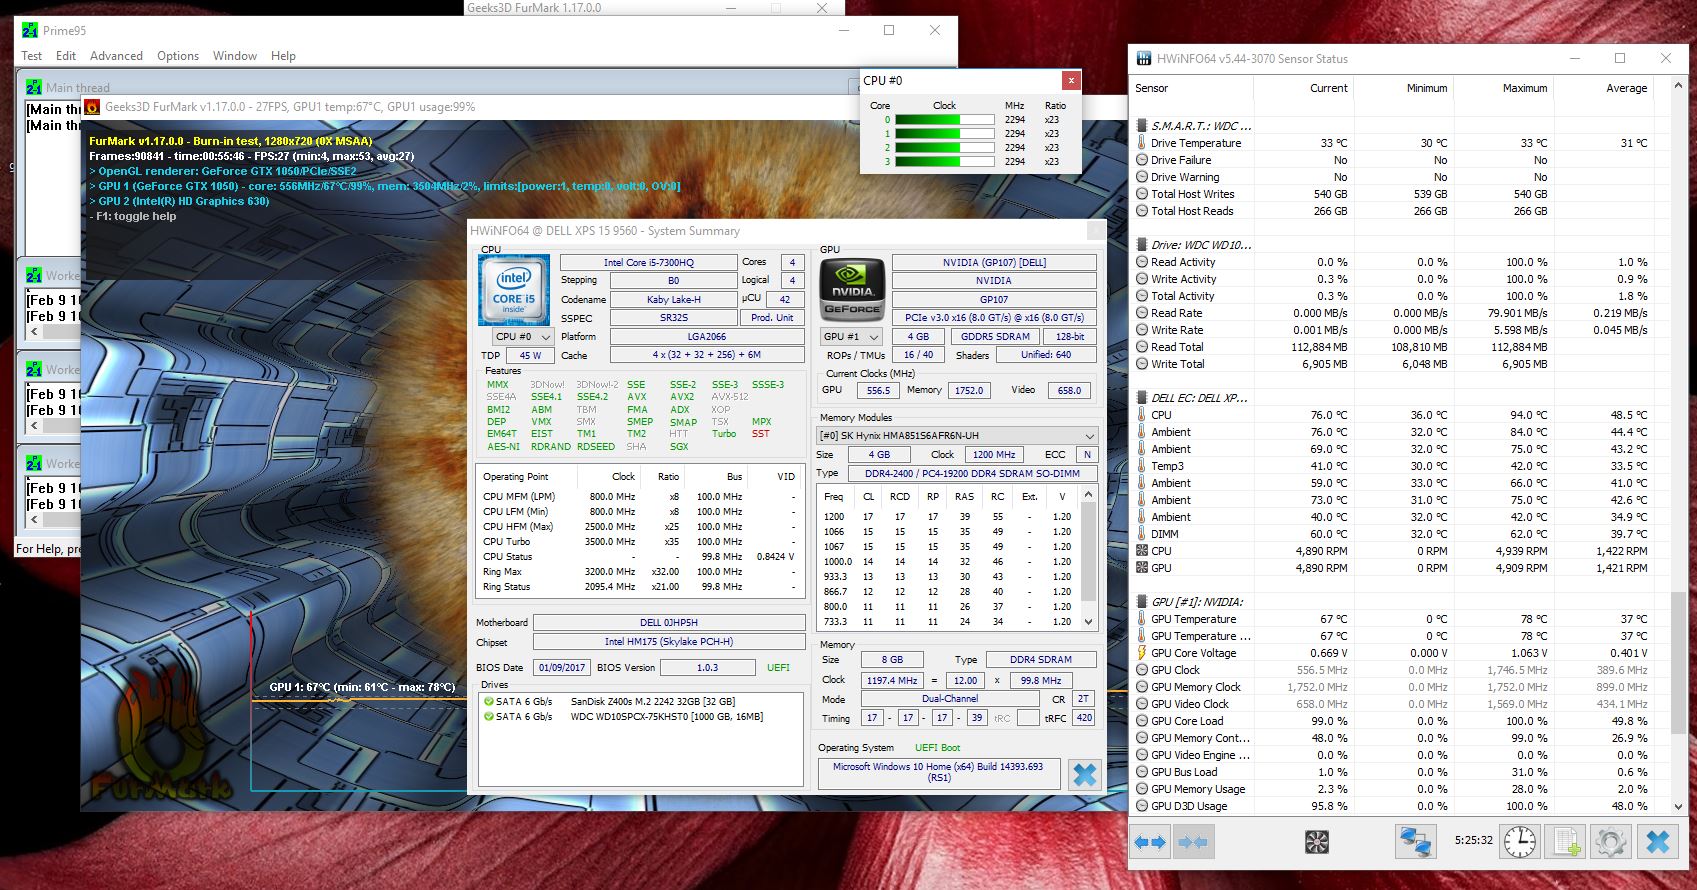This screenshot has height=890, width=1697.
Task: Click the Main thread window icon in Prime95
Action: click(x=35, y=87)
